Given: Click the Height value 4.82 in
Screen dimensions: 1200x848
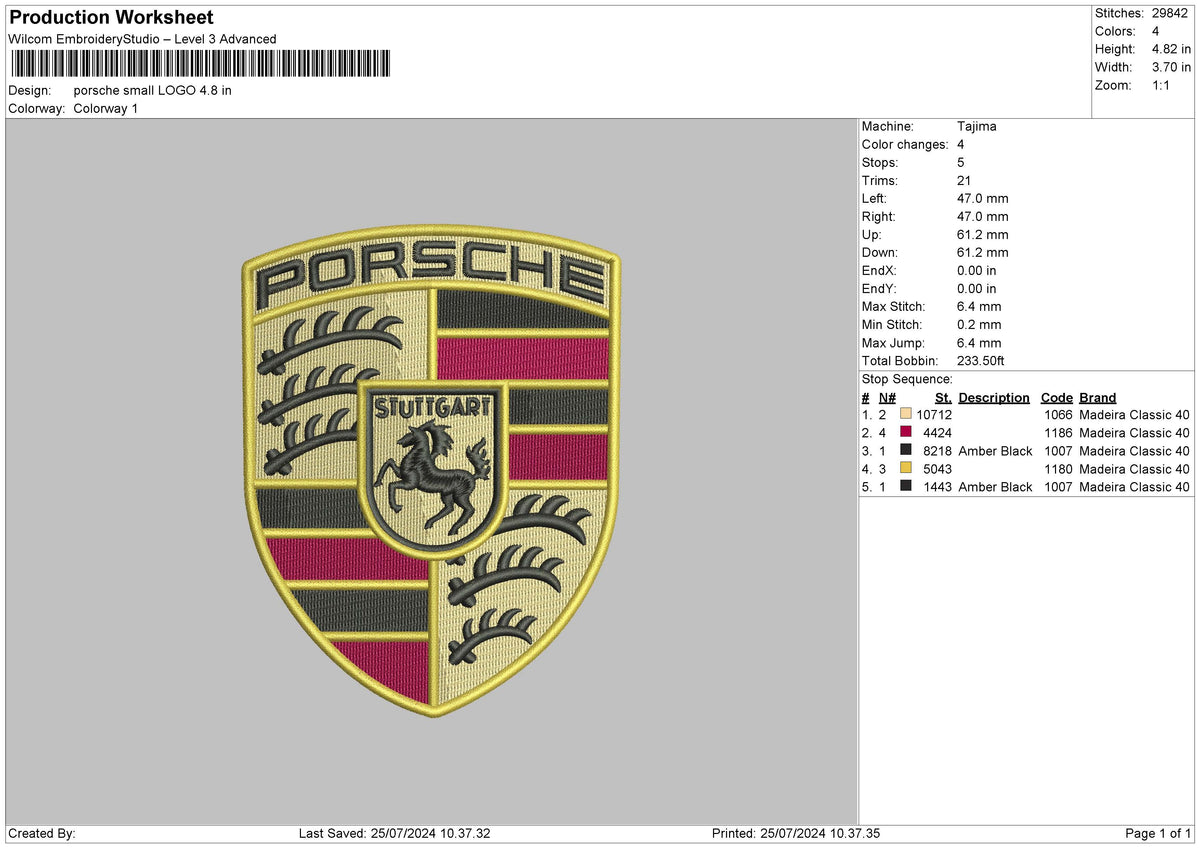Looking at the screenshot, I should (x=1172, y=49).
